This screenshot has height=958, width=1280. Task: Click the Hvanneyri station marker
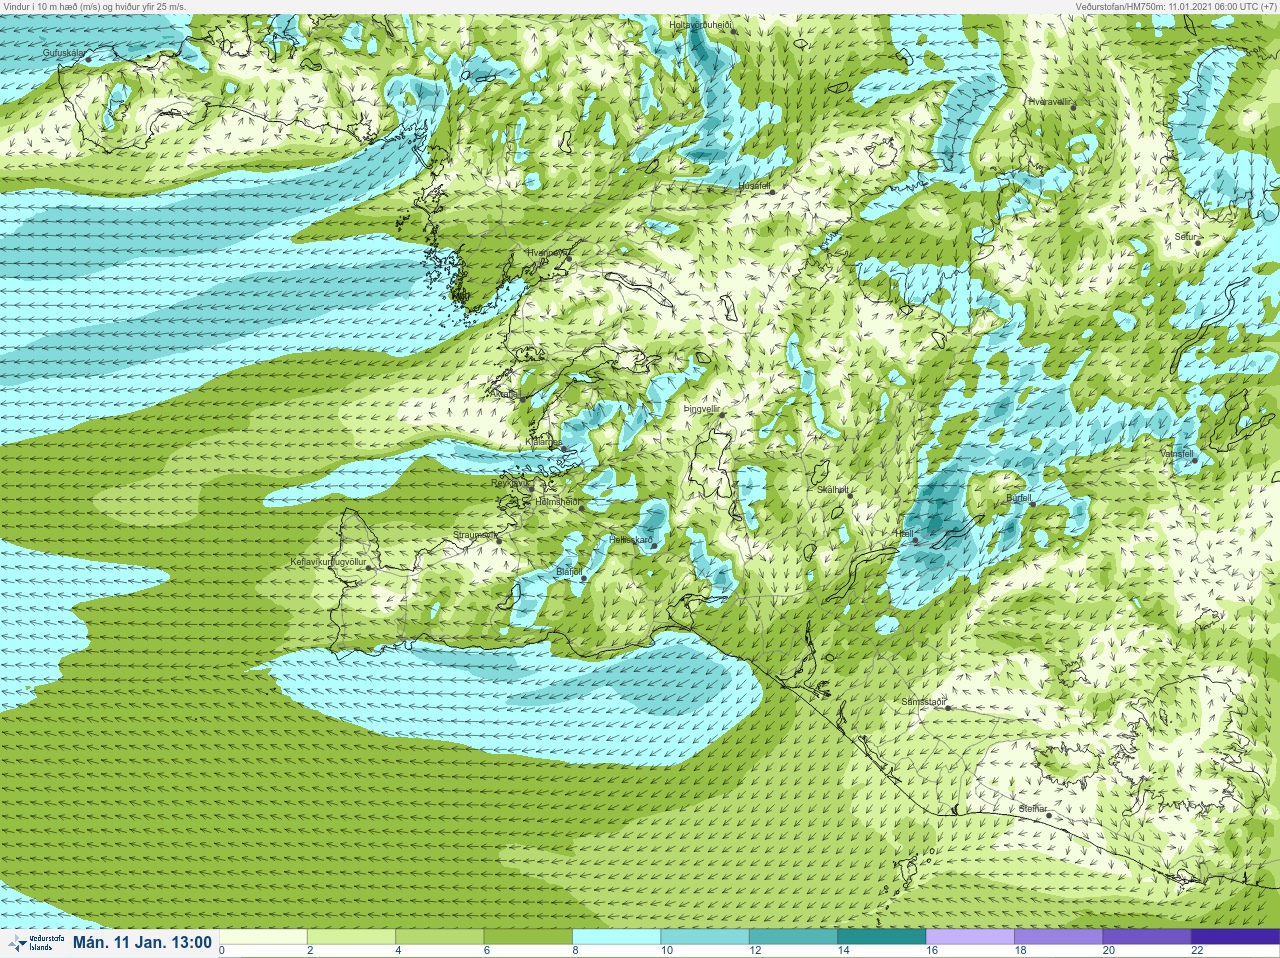pyautogui.click(x=569, y=258)
